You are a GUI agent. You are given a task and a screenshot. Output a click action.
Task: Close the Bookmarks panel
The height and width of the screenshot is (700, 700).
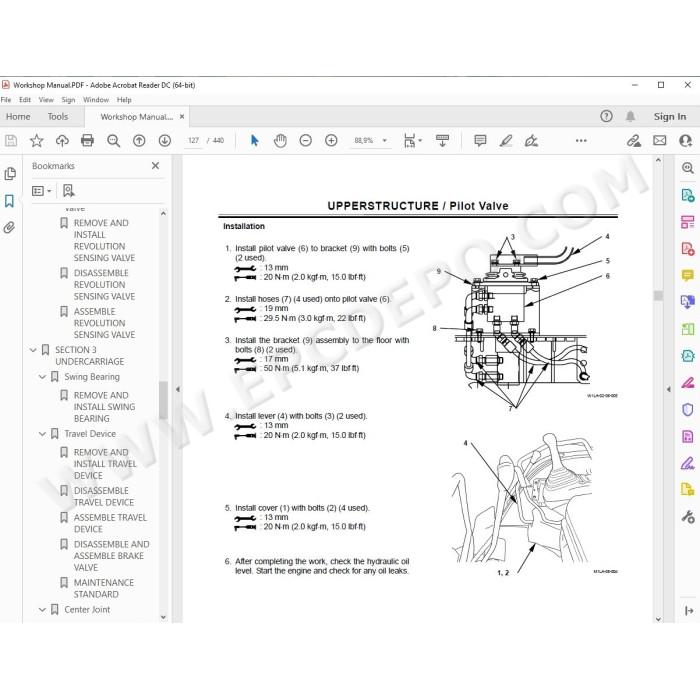(x=155, y=166)
